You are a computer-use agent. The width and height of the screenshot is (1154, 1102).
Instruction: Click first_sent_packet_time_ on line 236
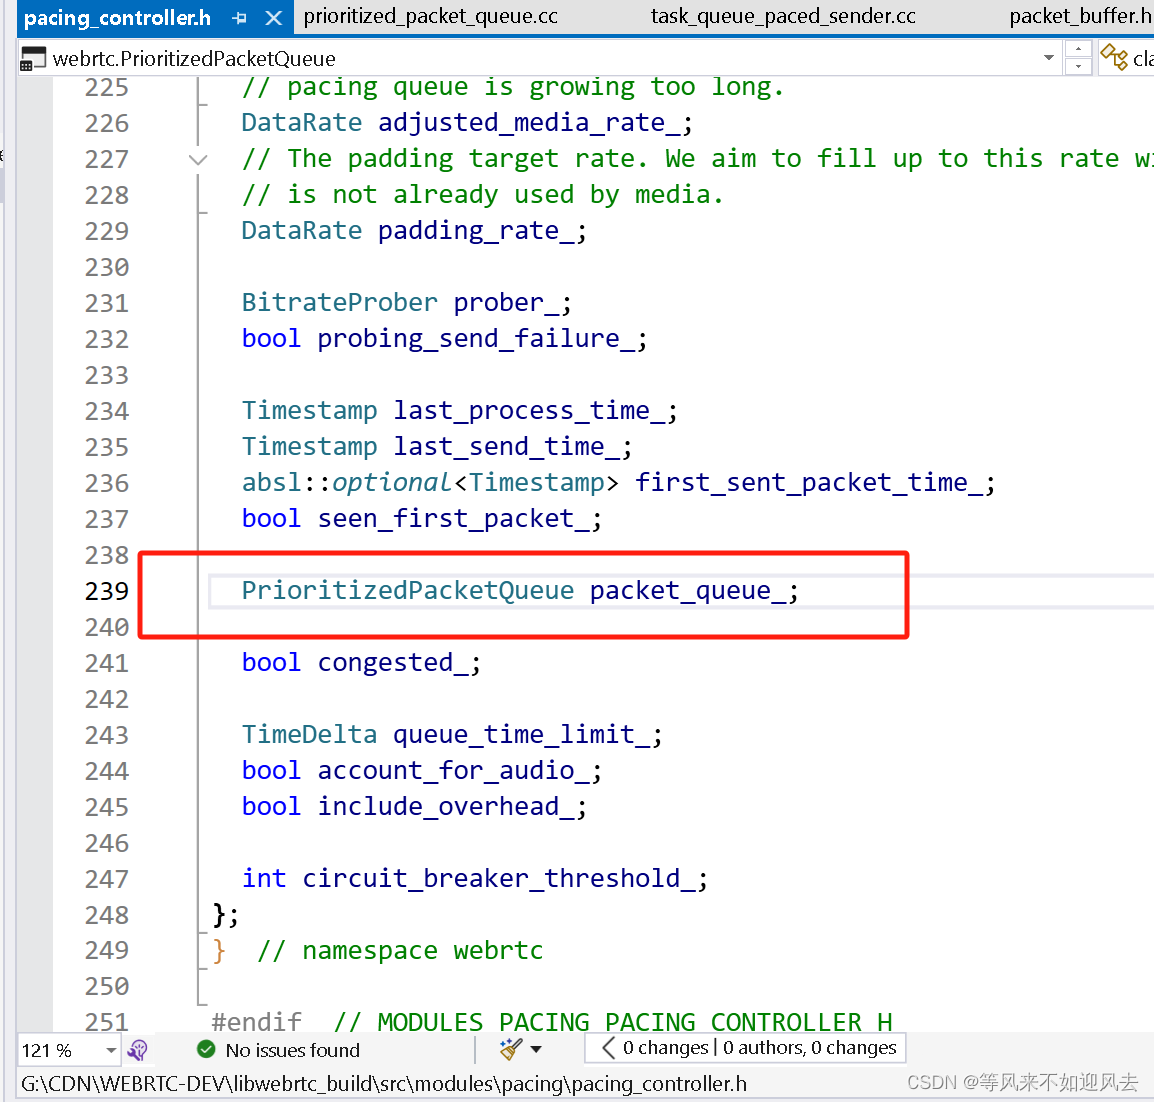tap(809, 483)
